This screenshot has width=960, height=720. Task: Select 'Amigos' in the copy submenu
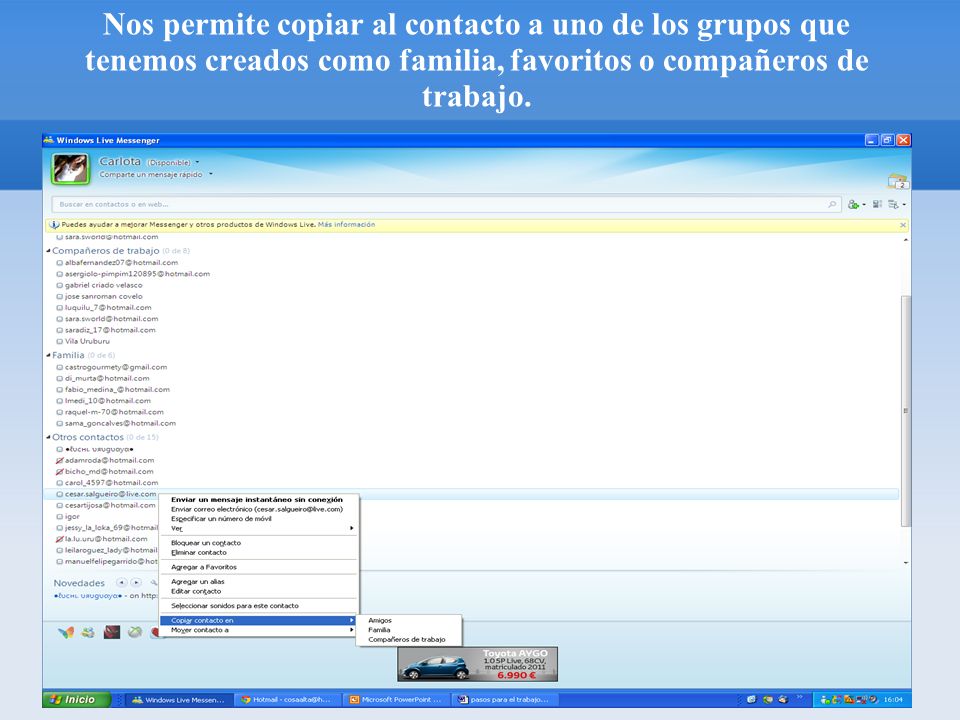[x=408, y=621]
